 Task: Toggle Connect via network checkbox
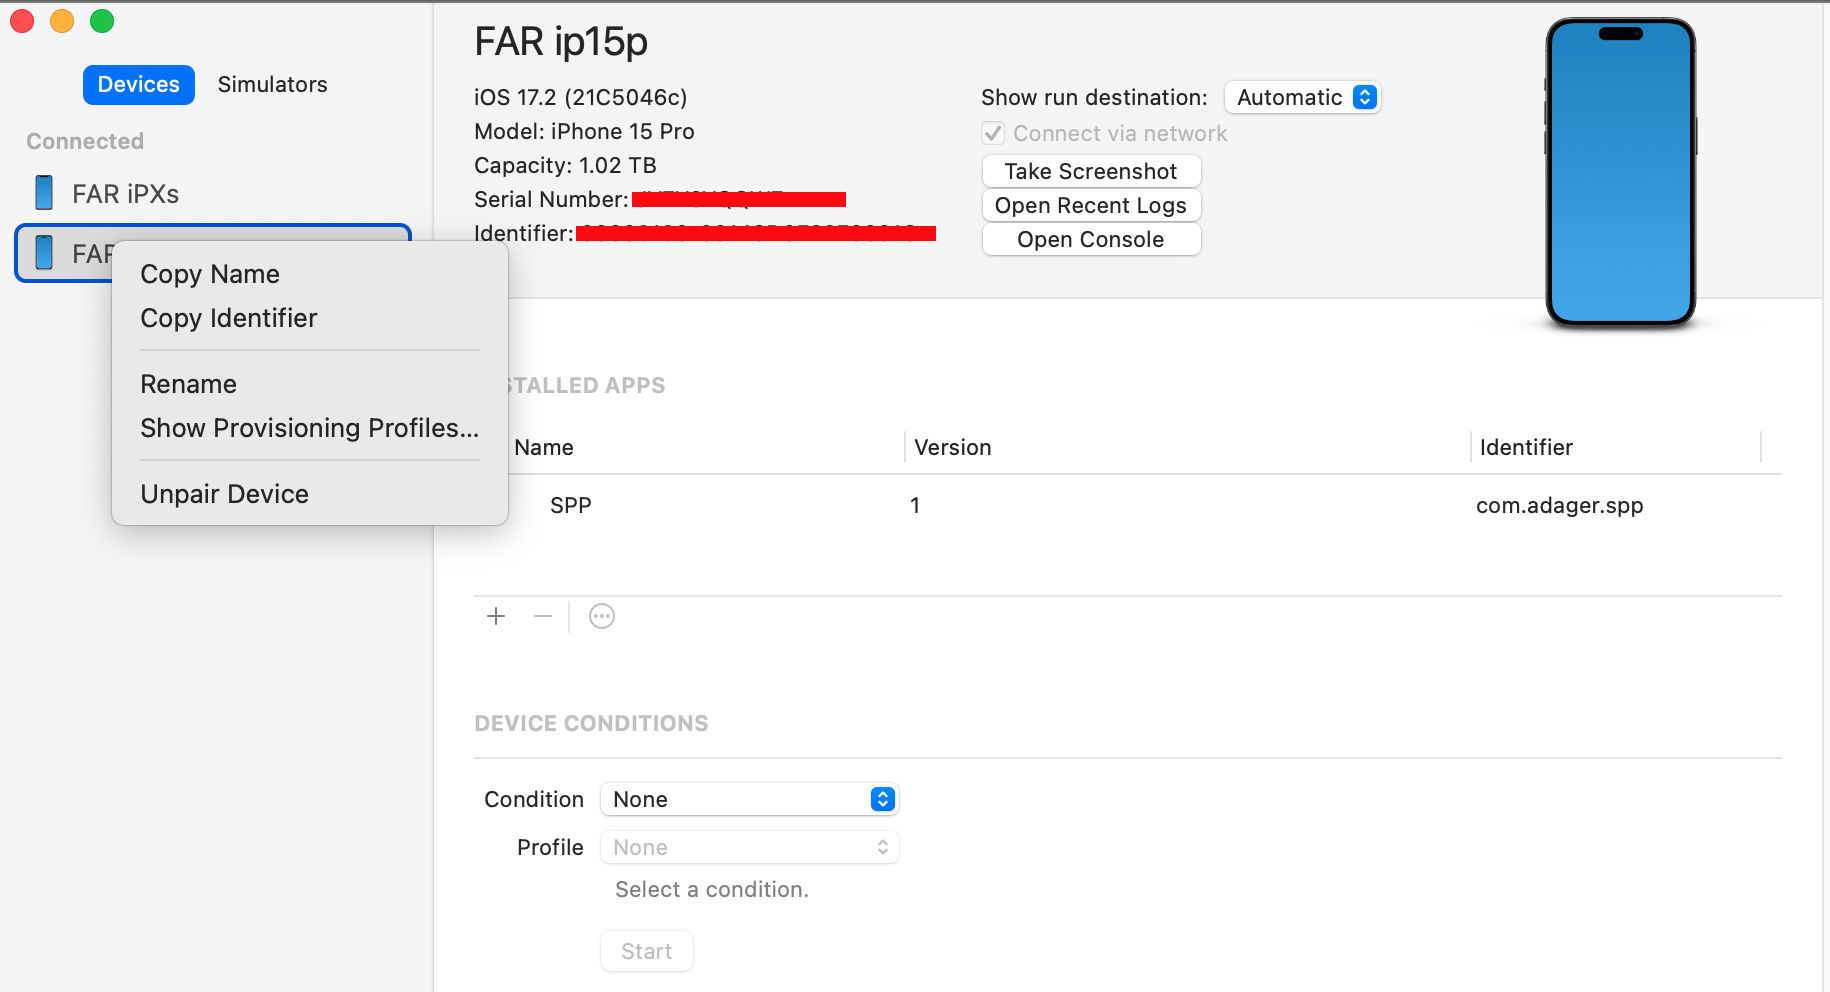pyautogui.click(x=993, y=133)
